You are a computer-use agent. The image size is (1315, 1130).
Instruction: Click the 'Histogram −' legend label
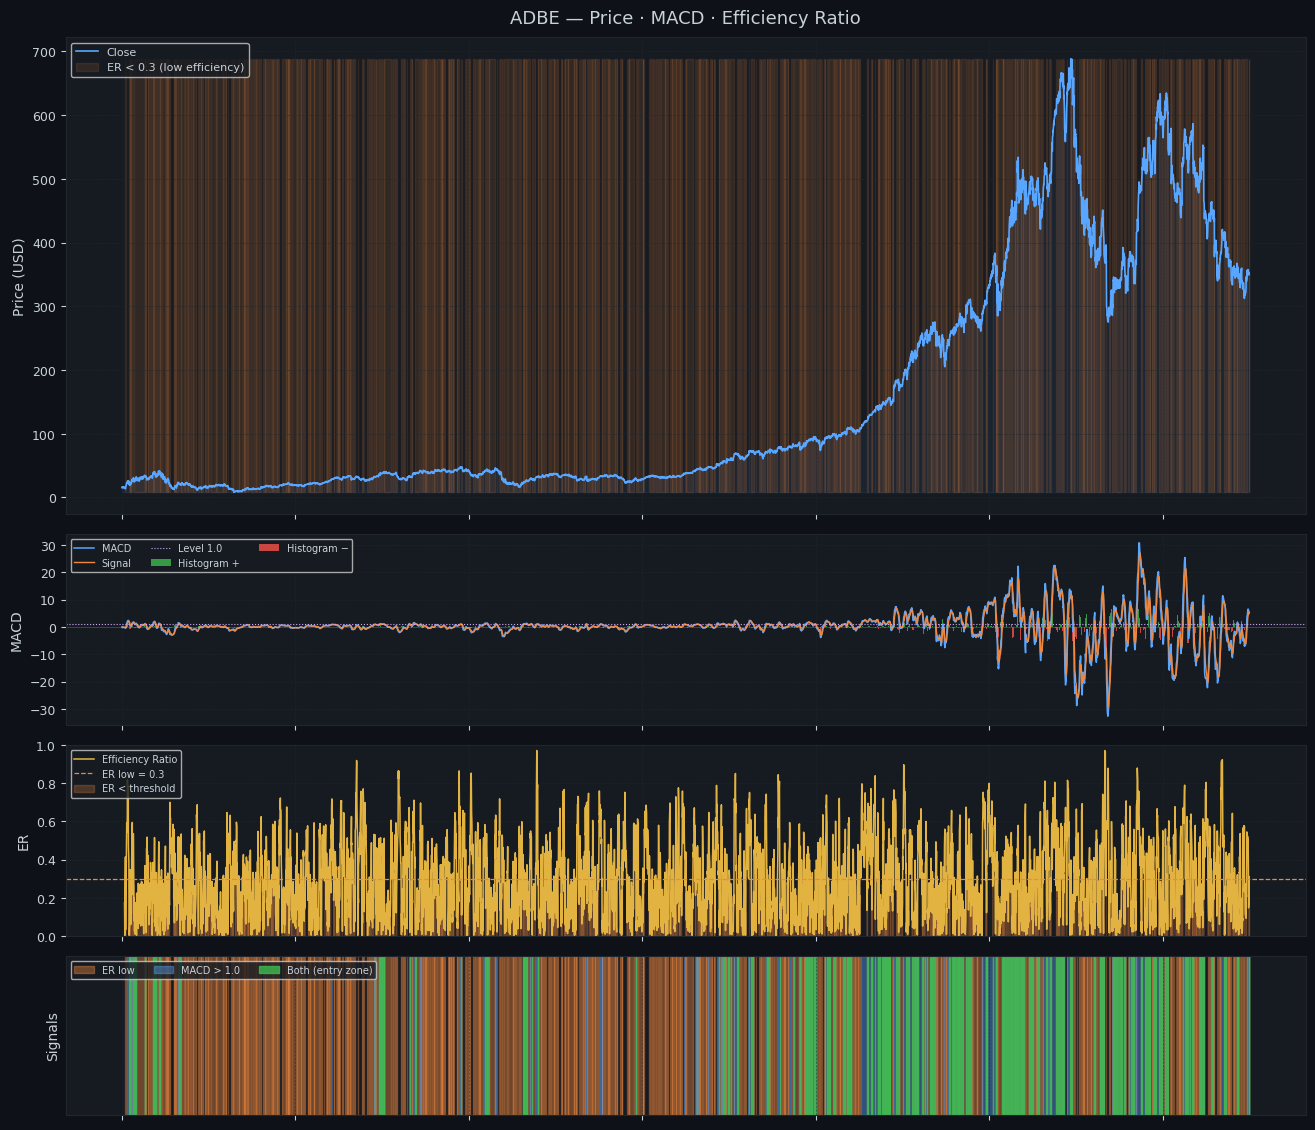point(317,549)
